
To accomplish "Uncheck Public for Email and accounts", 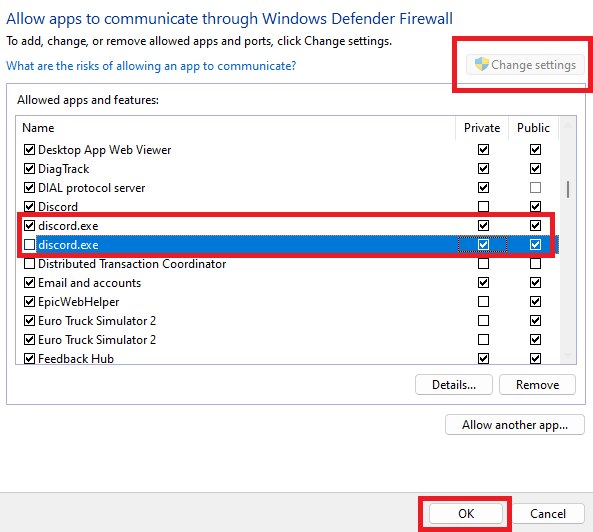I will 535,282.
